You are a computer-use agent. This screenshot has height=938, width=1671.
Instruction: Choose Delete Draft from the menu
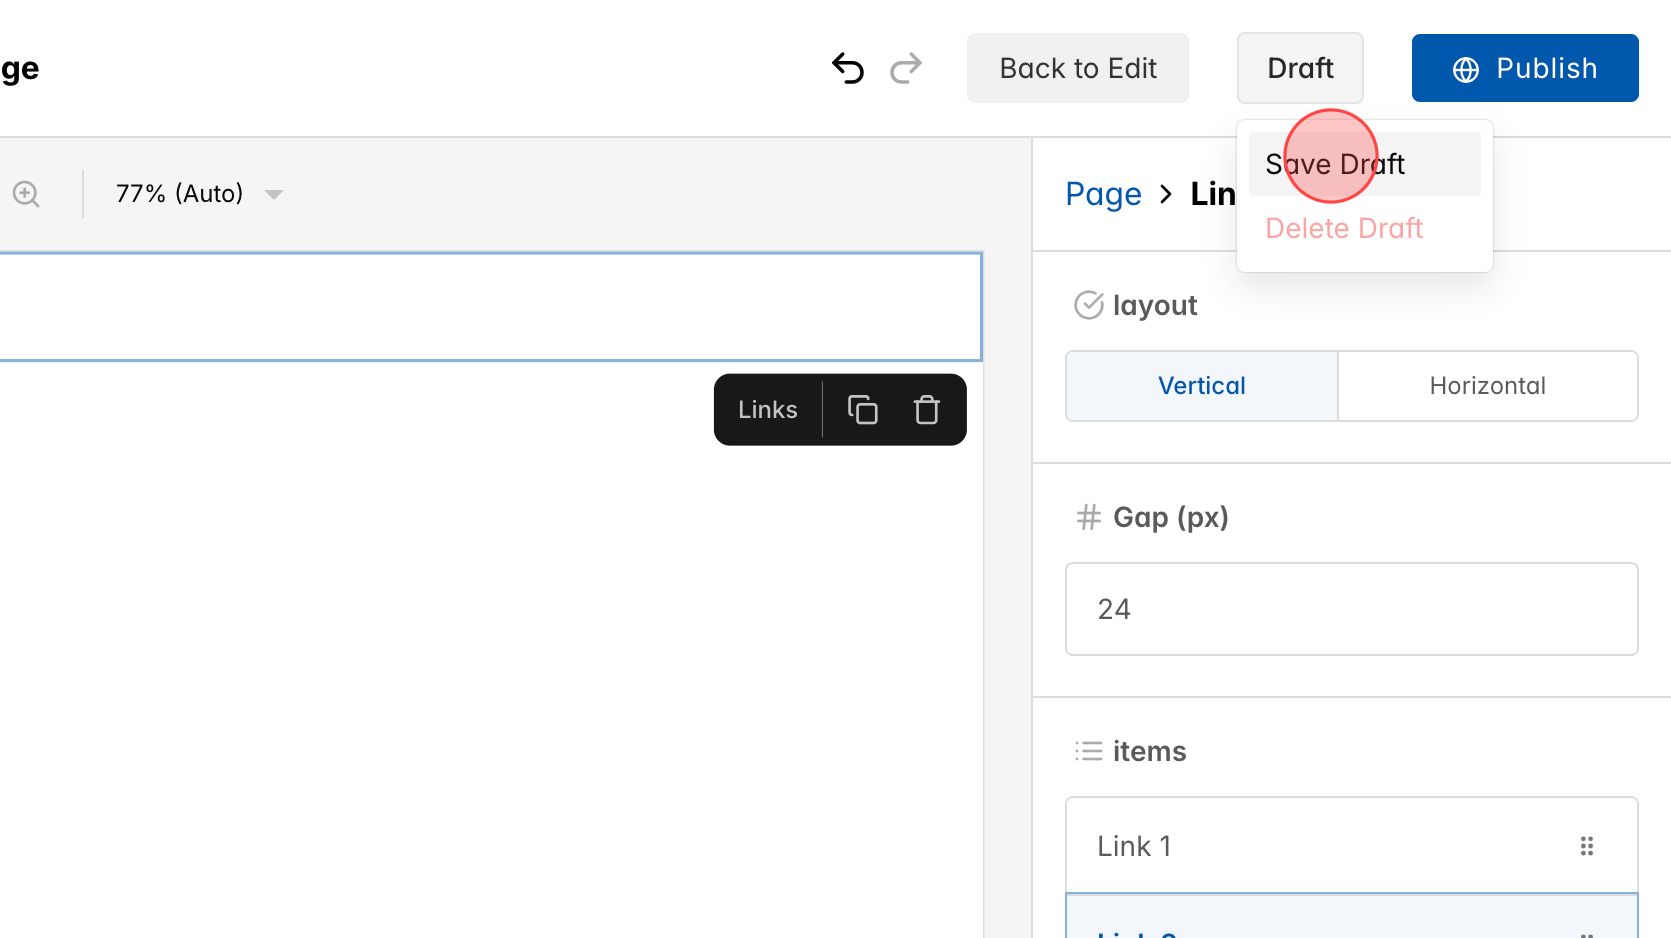[x=1343, y=228]
